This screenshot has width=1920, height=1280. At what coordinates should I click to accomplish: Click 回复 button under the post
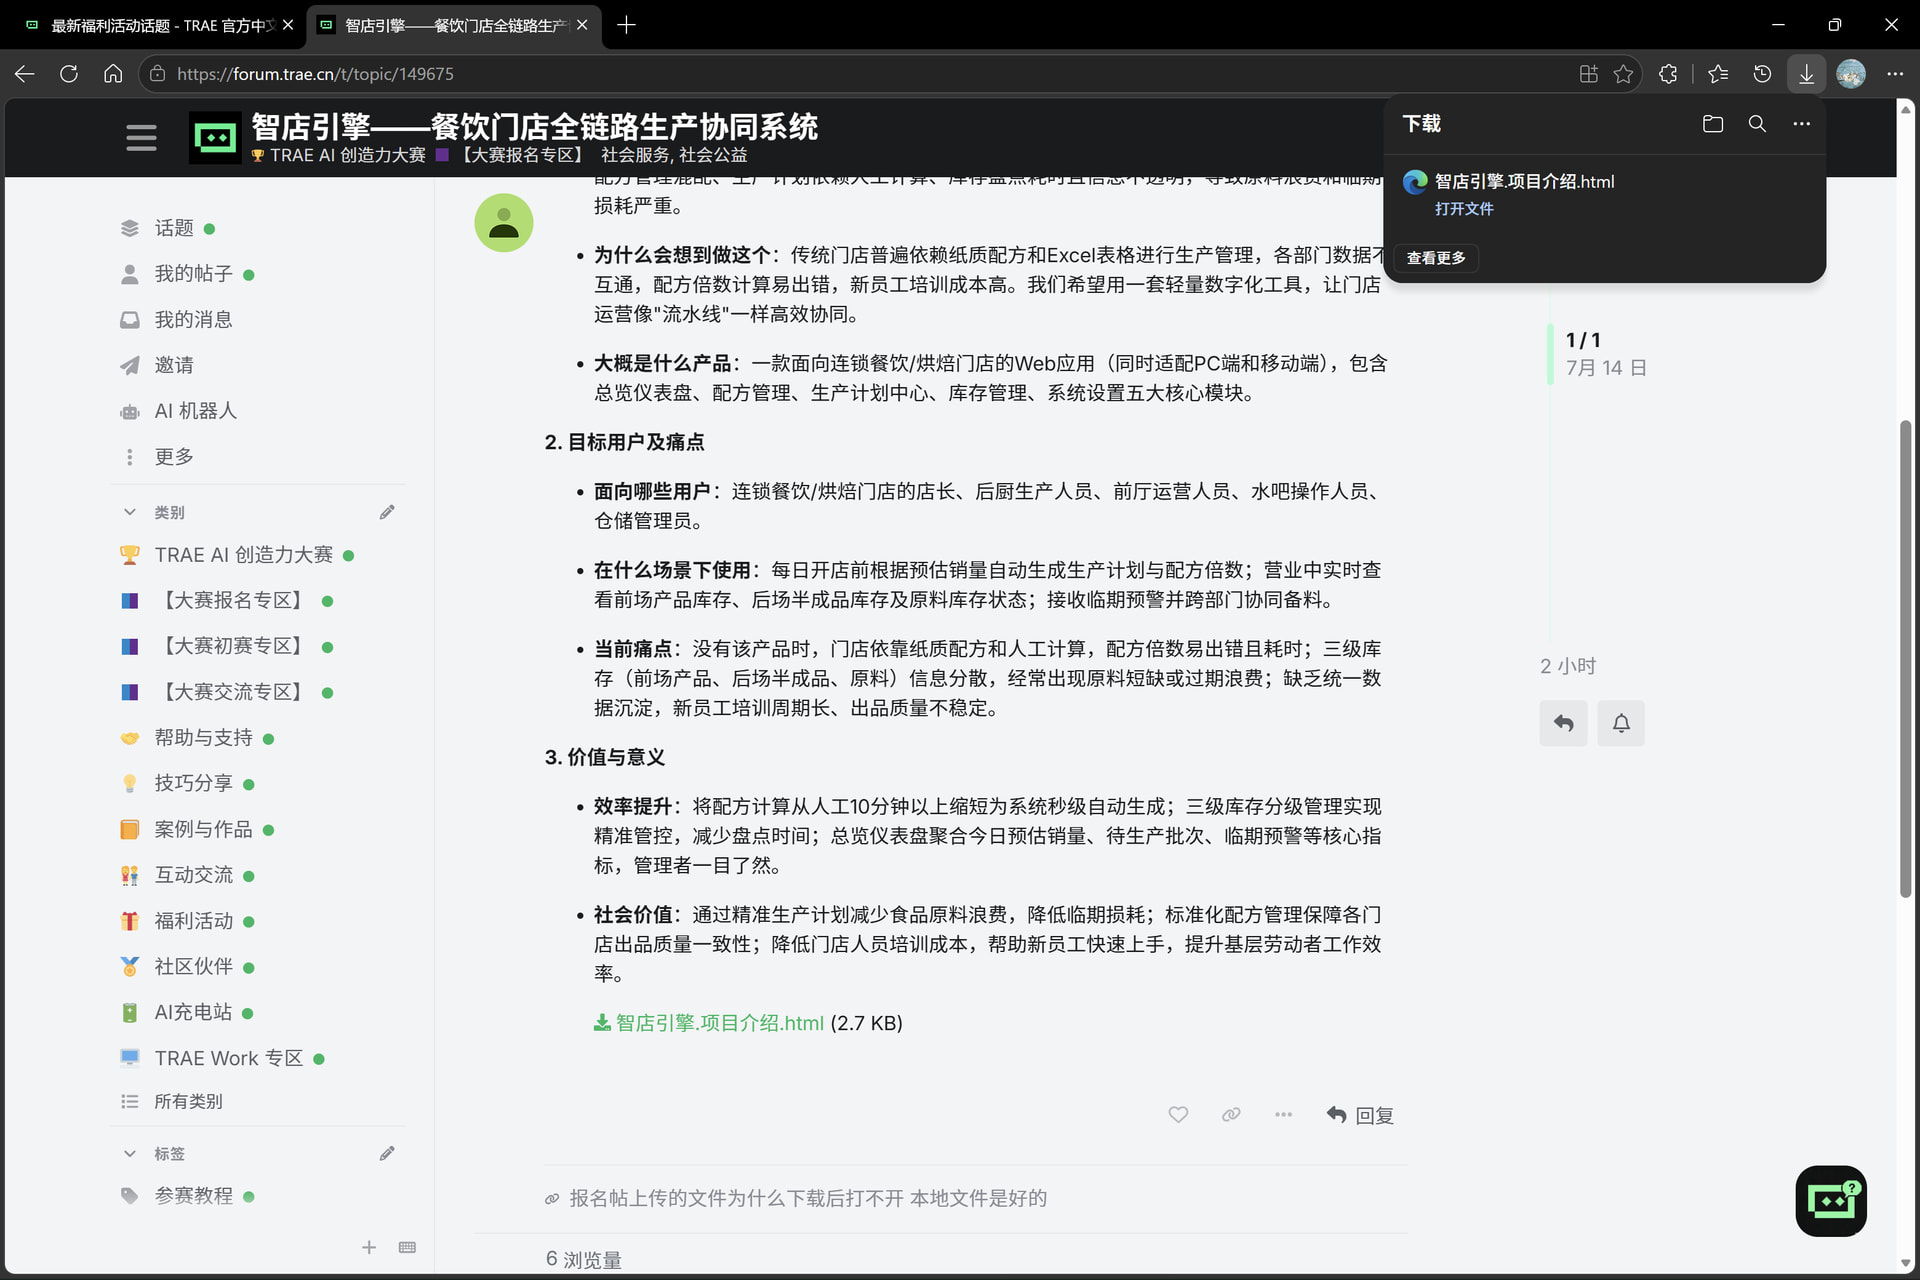[1360, 1114]
